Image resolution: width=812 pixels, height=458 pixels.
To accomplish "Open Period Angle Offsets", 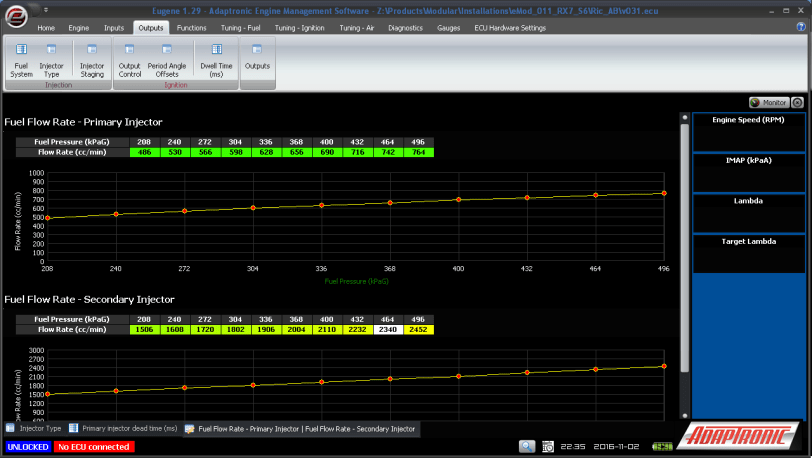I will 167,59.
